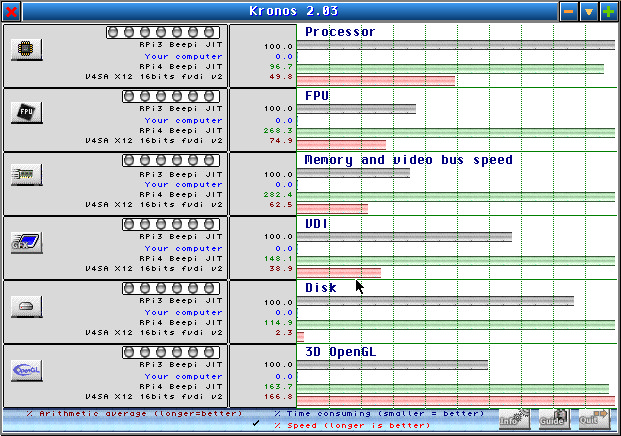Click the 38.9 VDI score
Screen dimensions: 621x436
coord(281,268)
